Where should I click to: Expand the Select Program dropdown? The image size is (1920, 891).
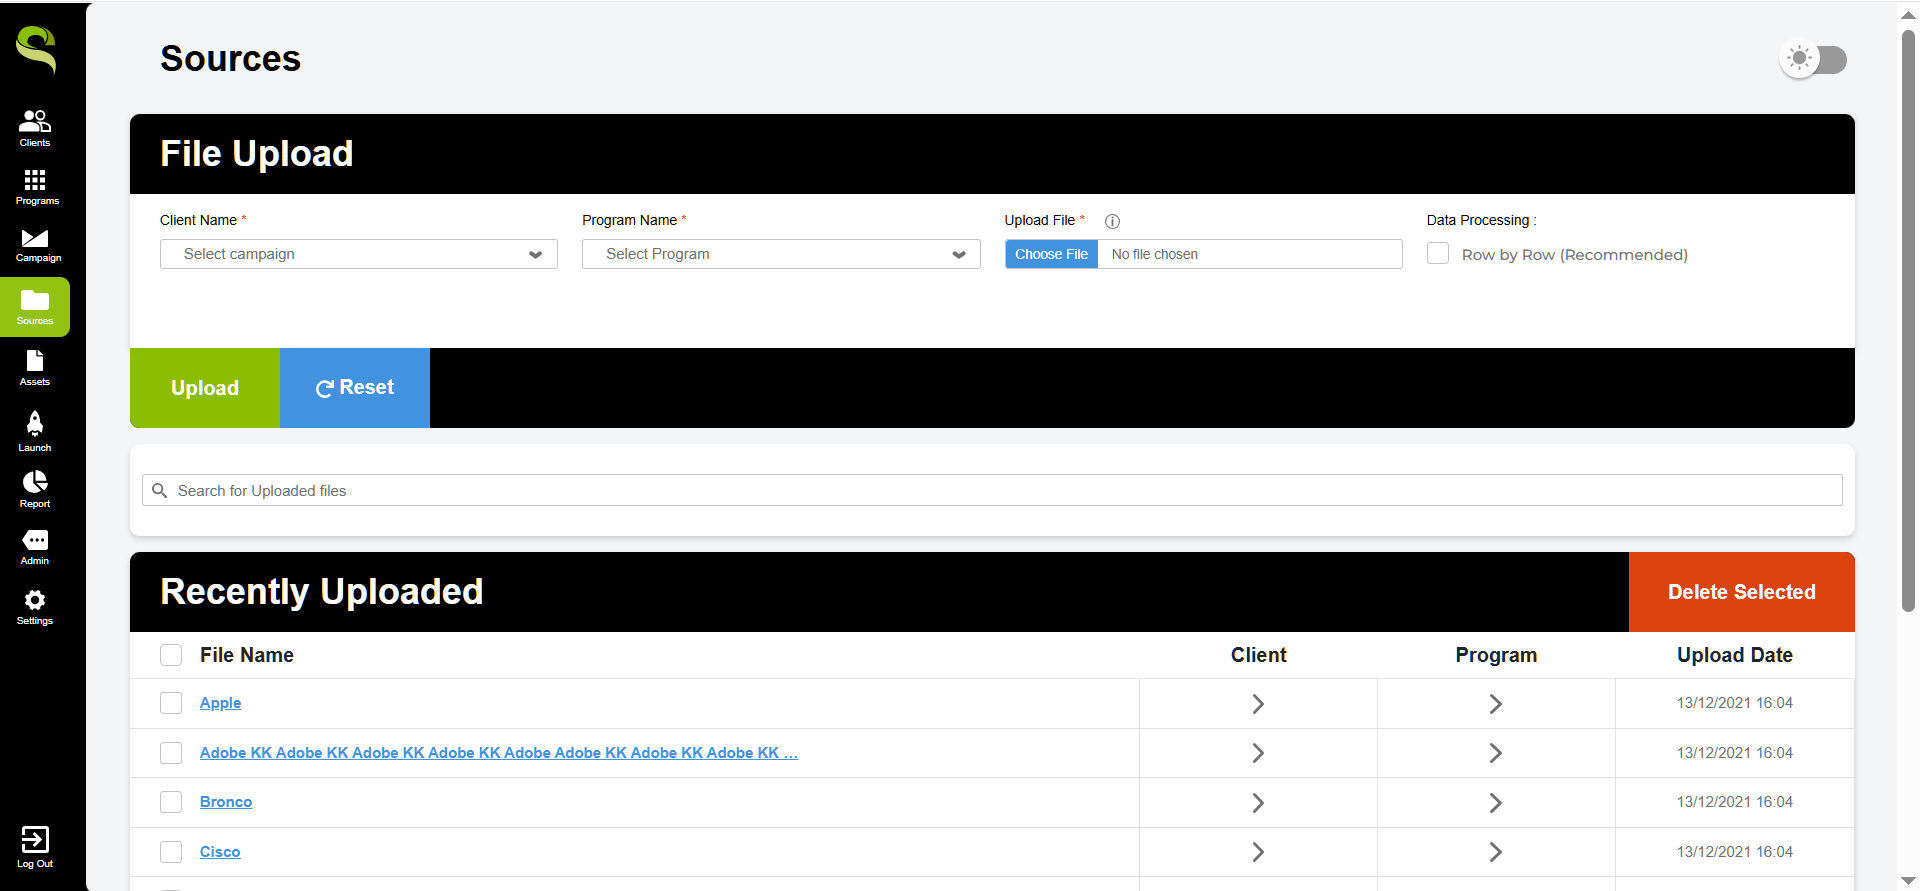[x=780, y=254]
